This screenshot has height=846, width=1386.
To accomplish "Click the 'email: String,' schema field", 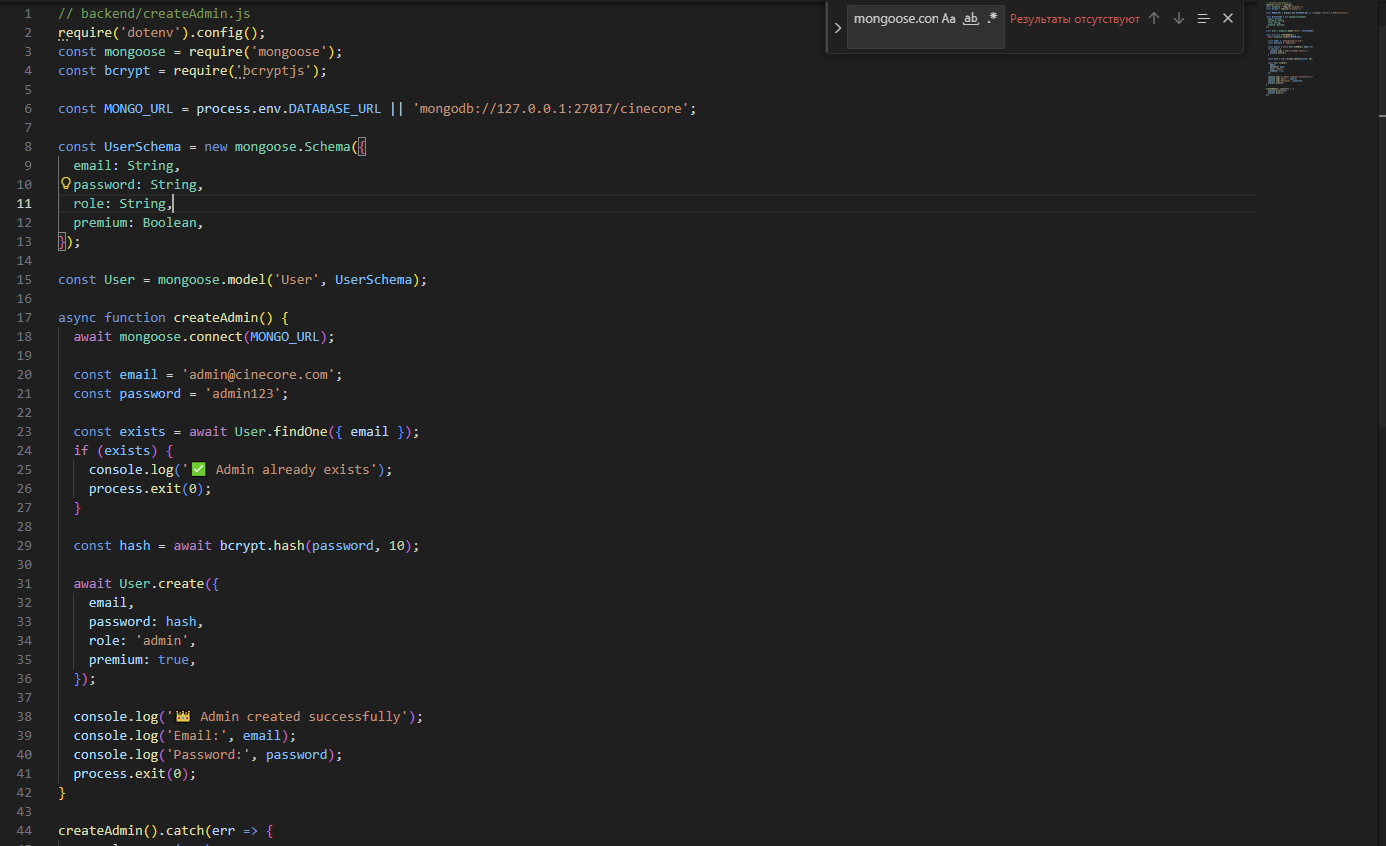I will coord(127,165).
